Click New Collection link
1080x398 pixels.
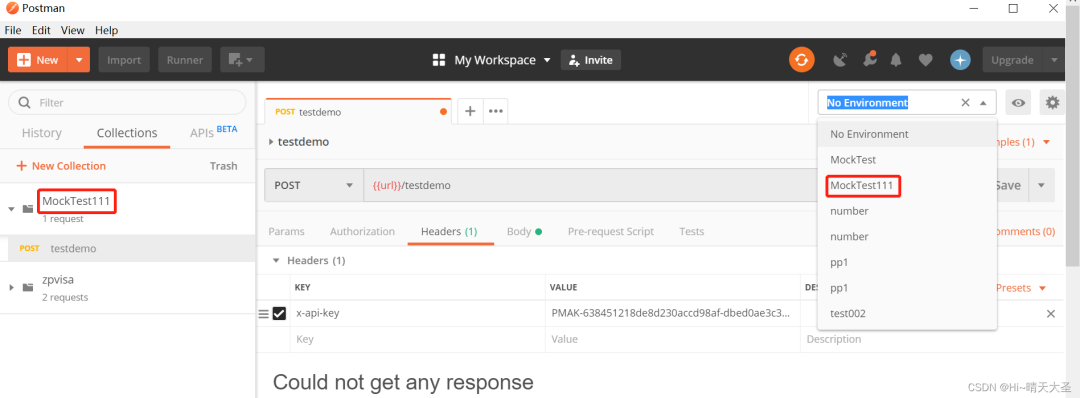(61, 166)
